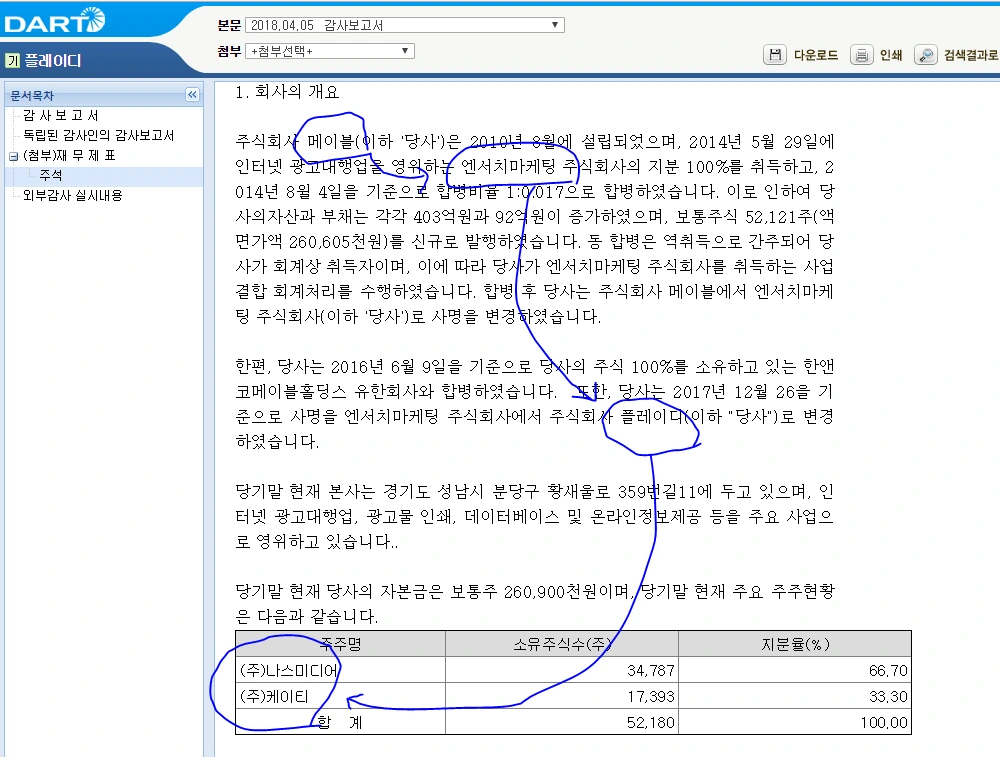Click the 합 계 total row label
The width and height of the screenshot is (1000, 757).
click(x=341, y=723)
